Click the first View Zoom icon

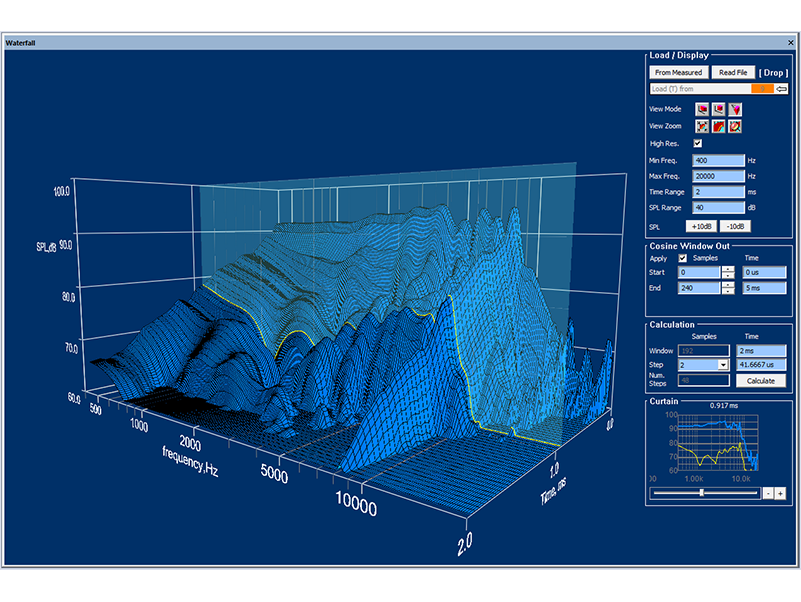pos(703,127)
